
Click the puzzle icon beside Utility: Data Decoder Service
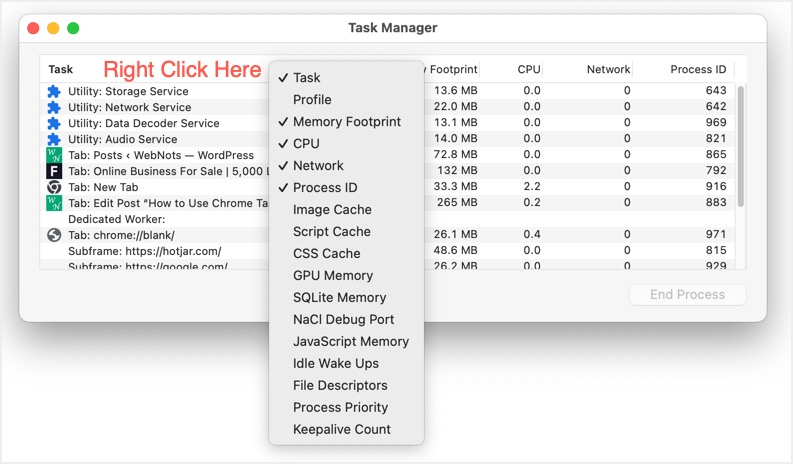pos(54,124)
